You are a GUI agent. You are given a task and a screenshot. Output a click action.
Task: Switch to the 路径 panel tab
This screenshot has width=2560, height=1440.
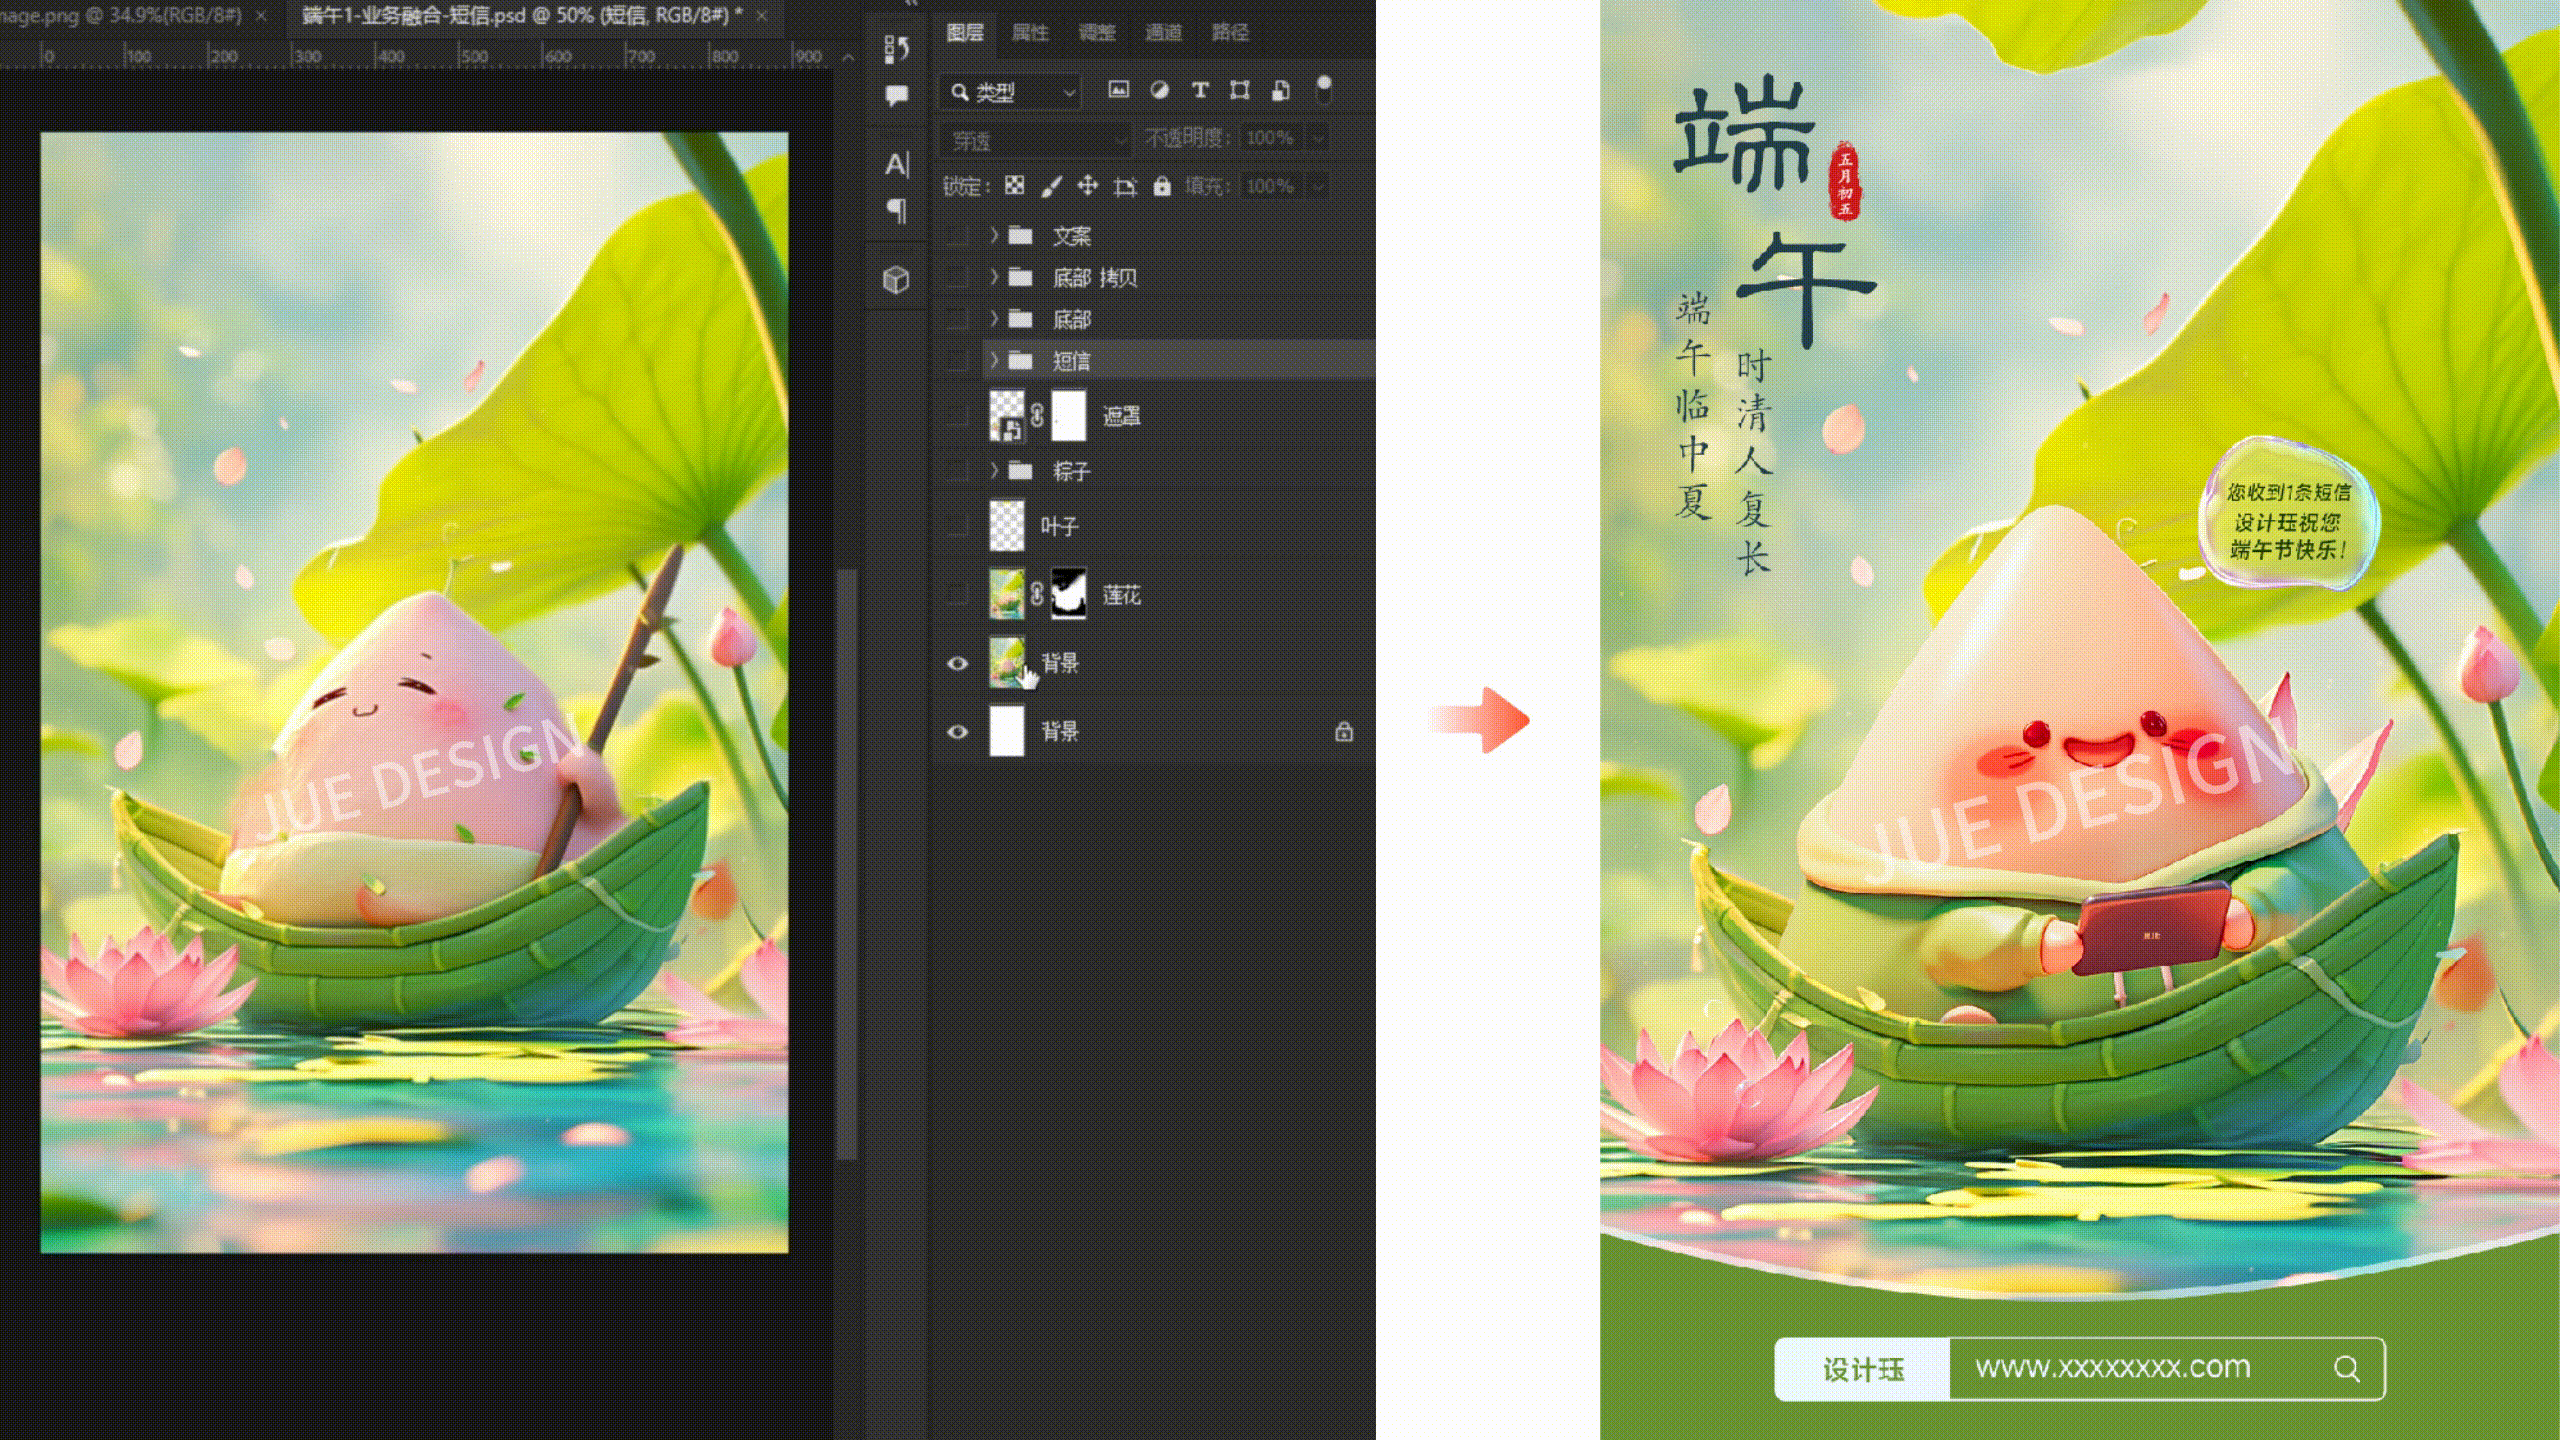pos(1230,32)
